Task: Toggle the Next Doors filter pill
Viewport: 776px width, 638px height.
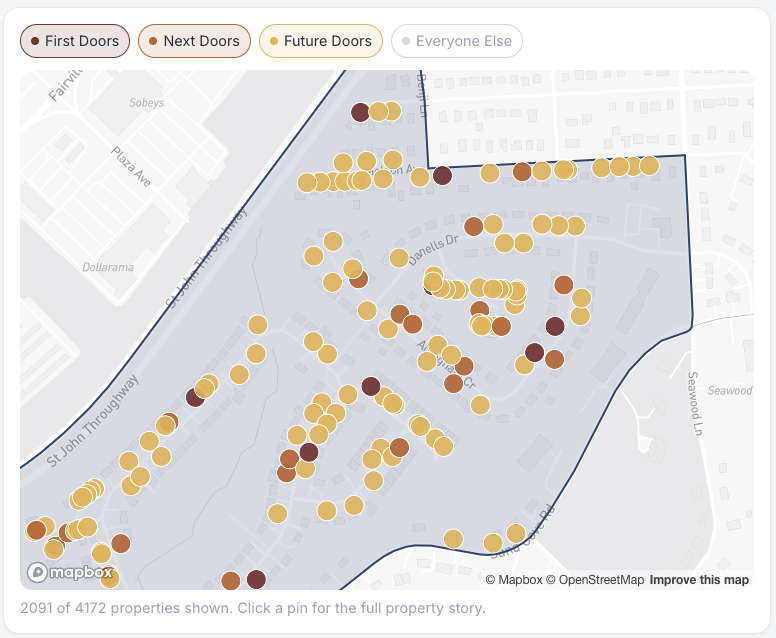Action: pyautogui.click(x=194, y=41)
